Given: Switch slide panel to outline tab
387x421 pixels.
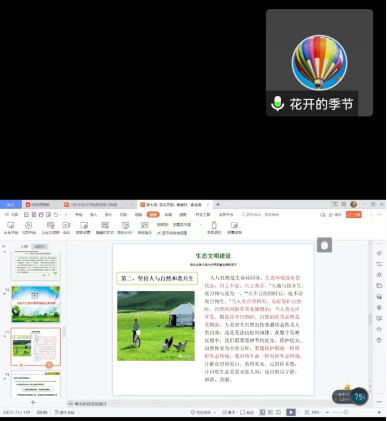Looking at the screenshot, I should [24, 246].
